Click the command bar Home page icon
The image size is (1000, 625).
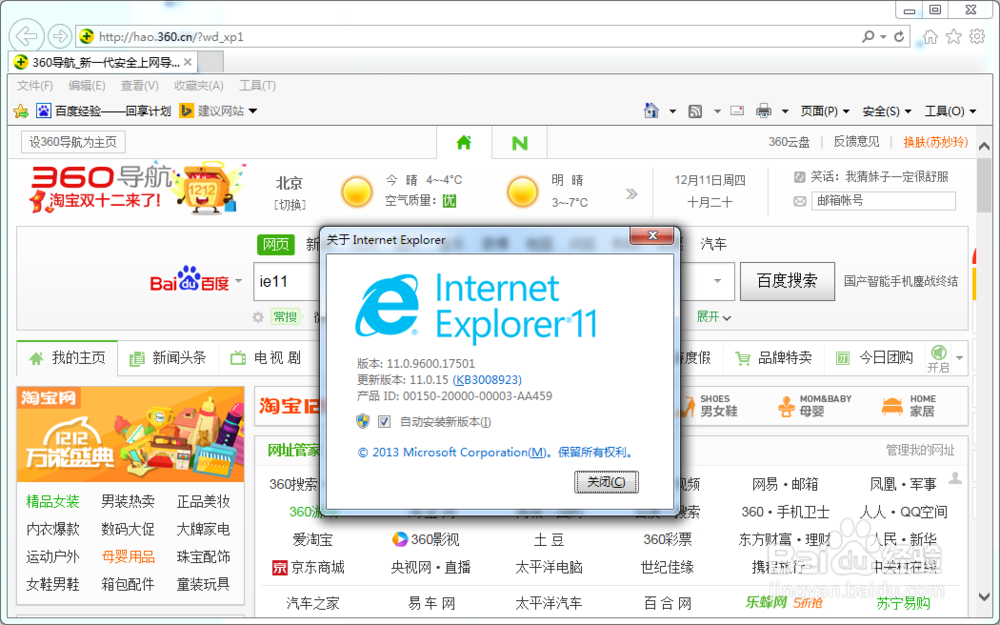(651, 111)
